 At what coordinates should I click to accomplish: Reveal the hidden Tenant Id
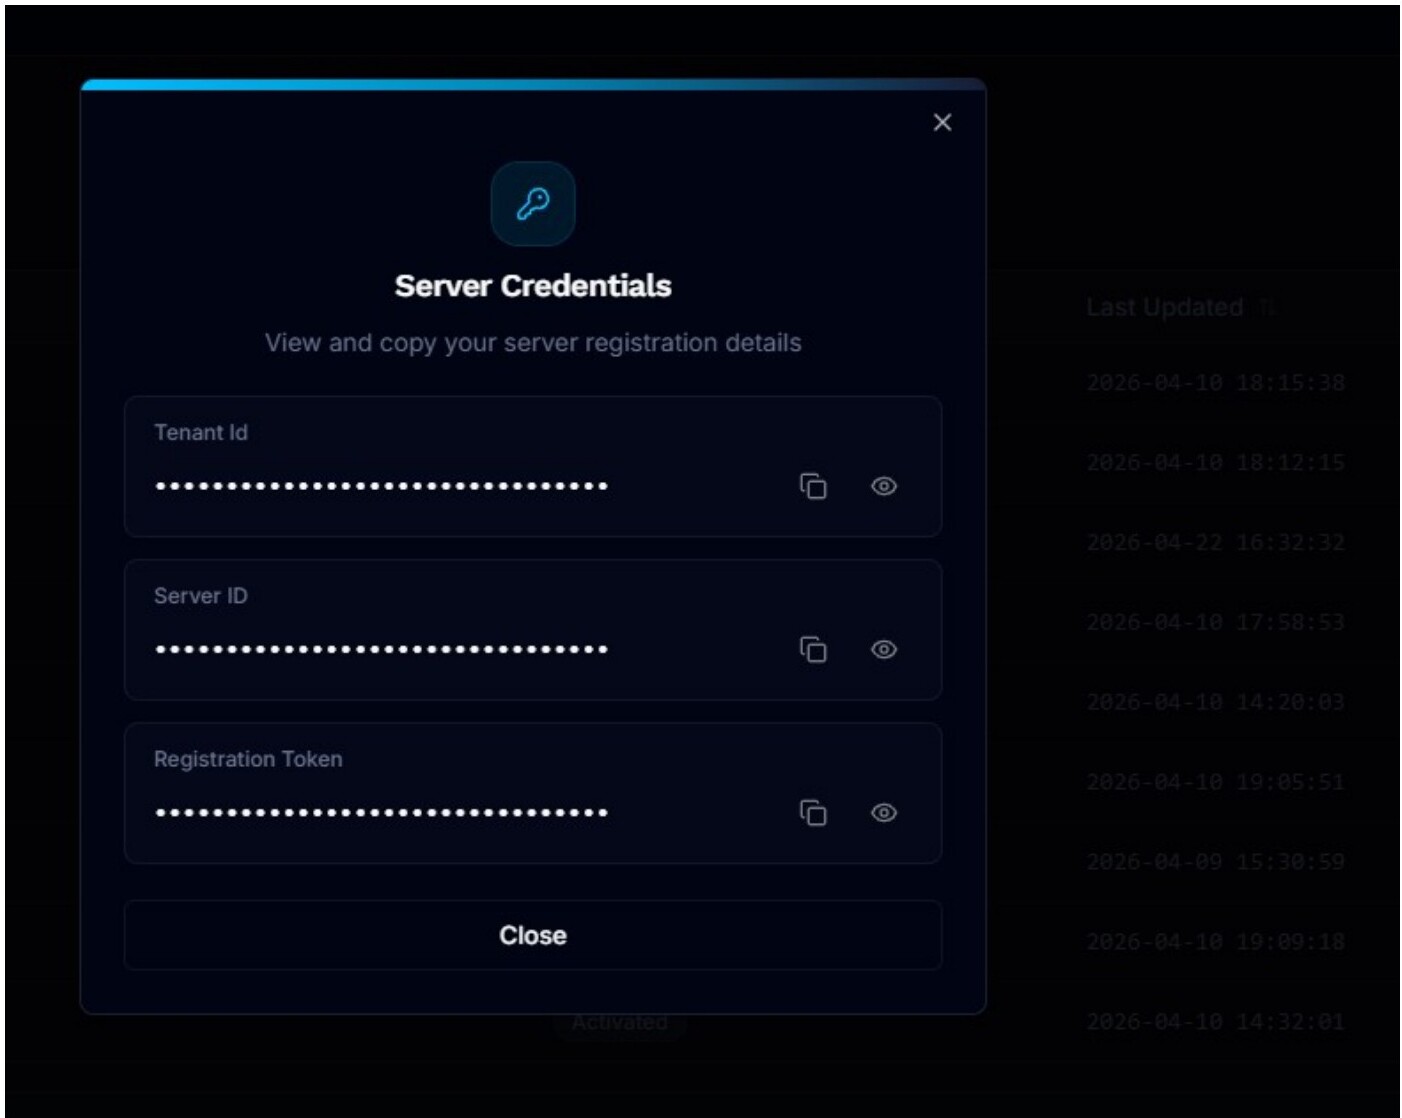[x=884, y=486]
